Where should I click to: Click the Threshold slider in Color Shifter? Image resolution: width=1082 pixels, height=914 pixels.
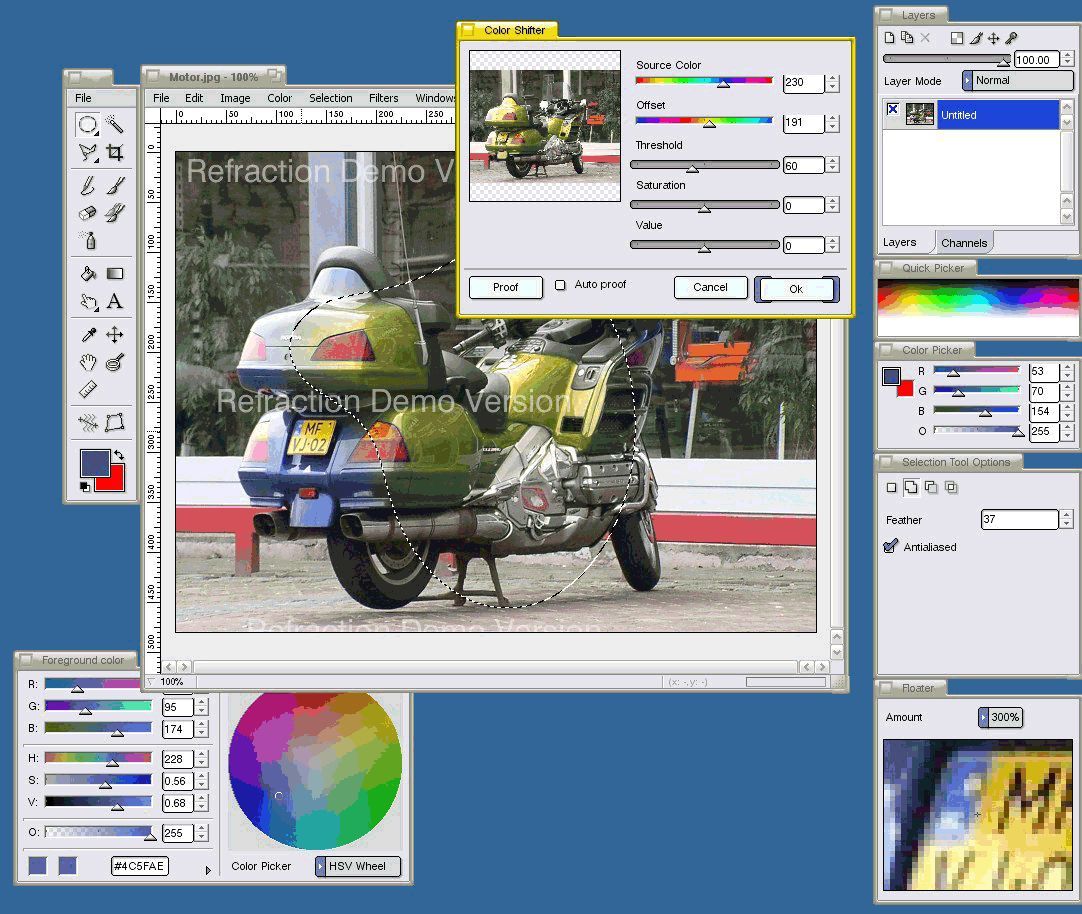pyautogui.click(x=704, y=165)
